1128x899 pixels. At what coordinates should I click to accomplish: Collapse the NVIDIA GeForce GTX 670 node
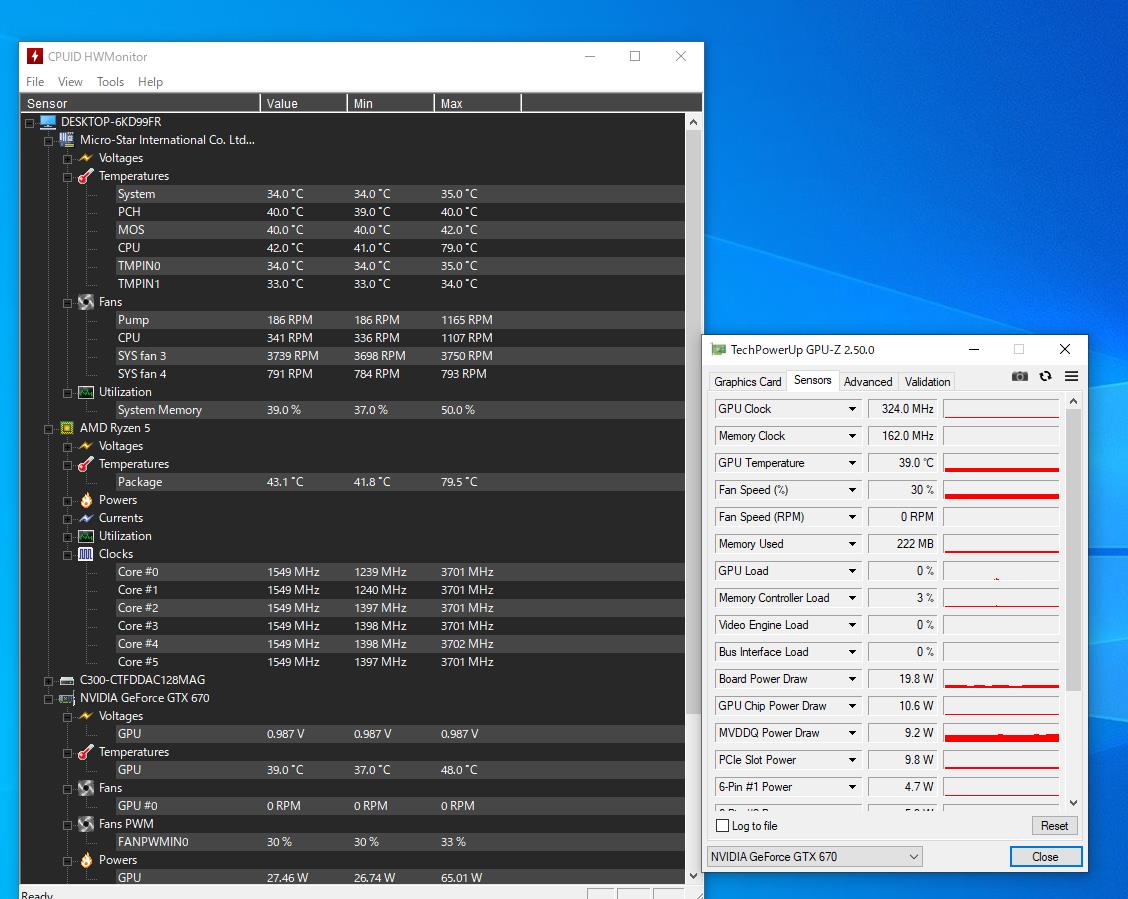(48, 699)
